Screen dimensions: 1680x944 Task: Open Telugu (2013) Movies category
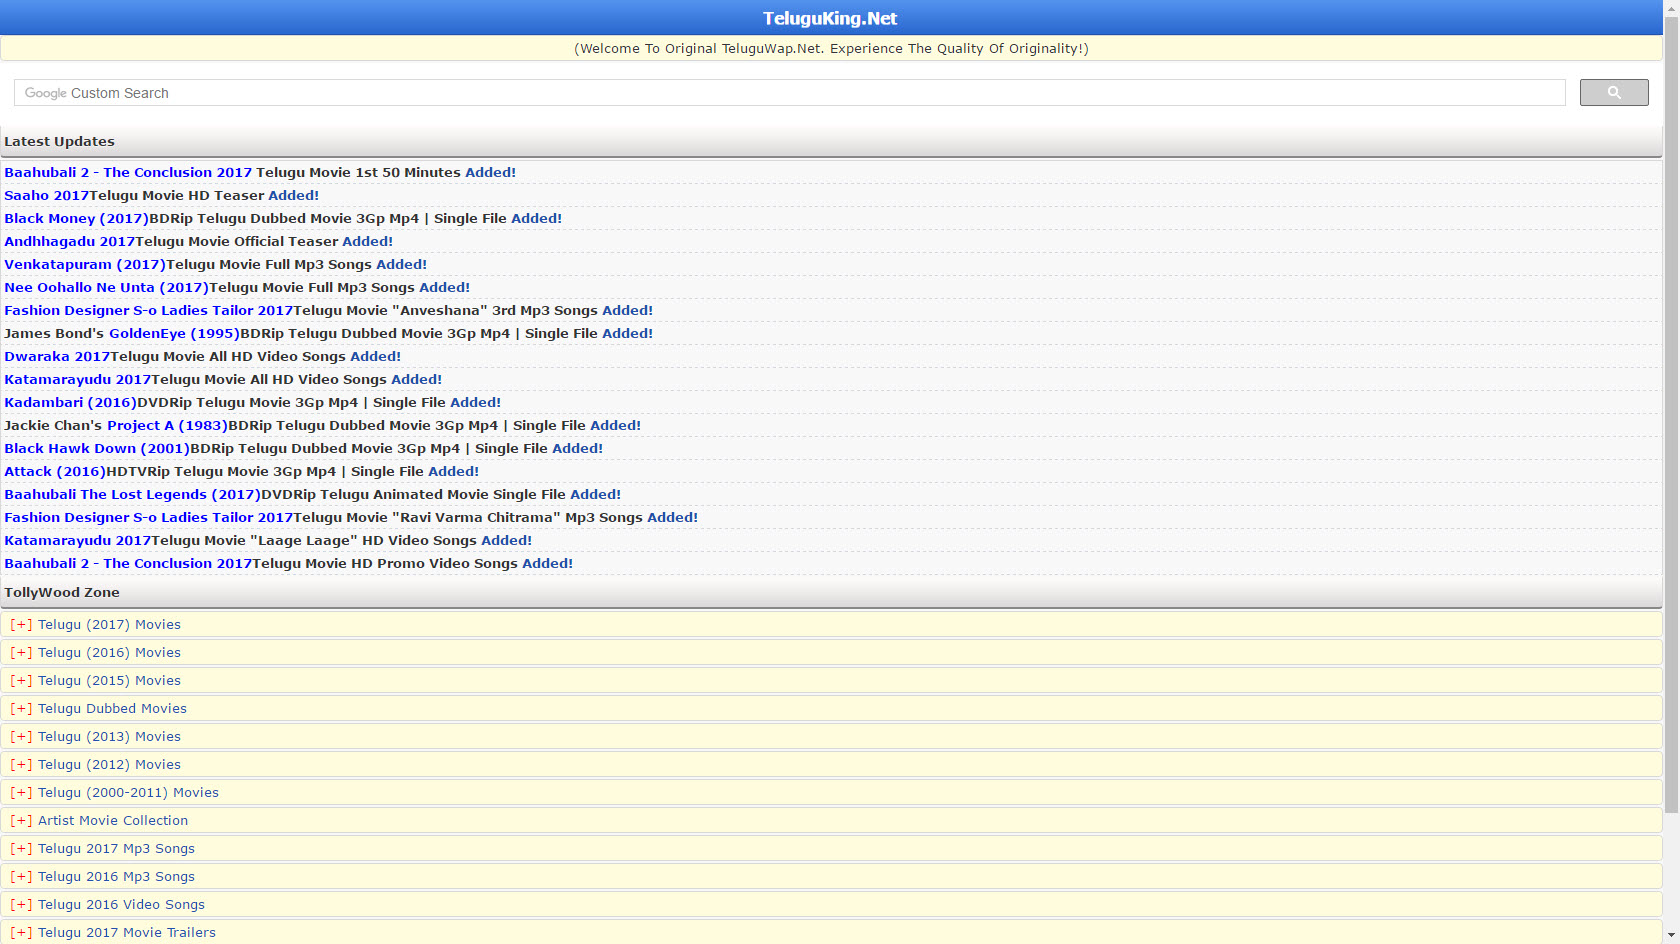[110, 736]
